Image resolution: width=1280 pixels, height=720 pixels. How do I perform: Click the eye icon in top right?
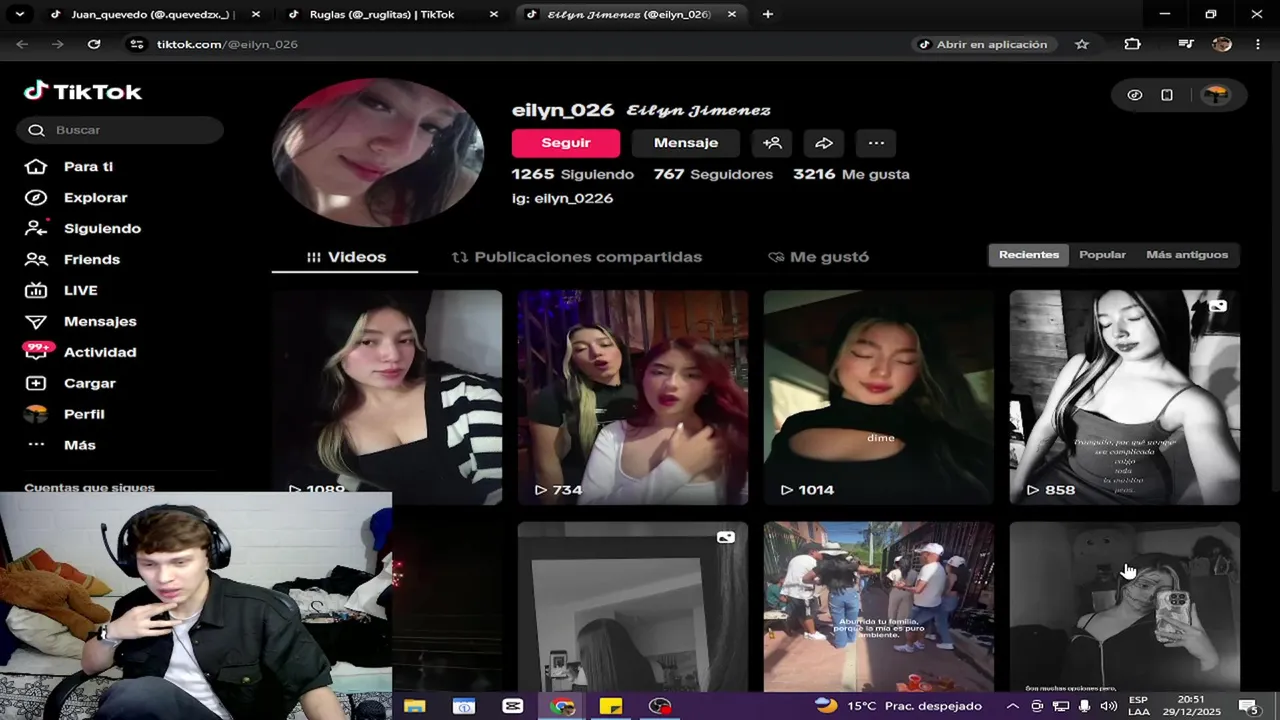pos(1135,95)
